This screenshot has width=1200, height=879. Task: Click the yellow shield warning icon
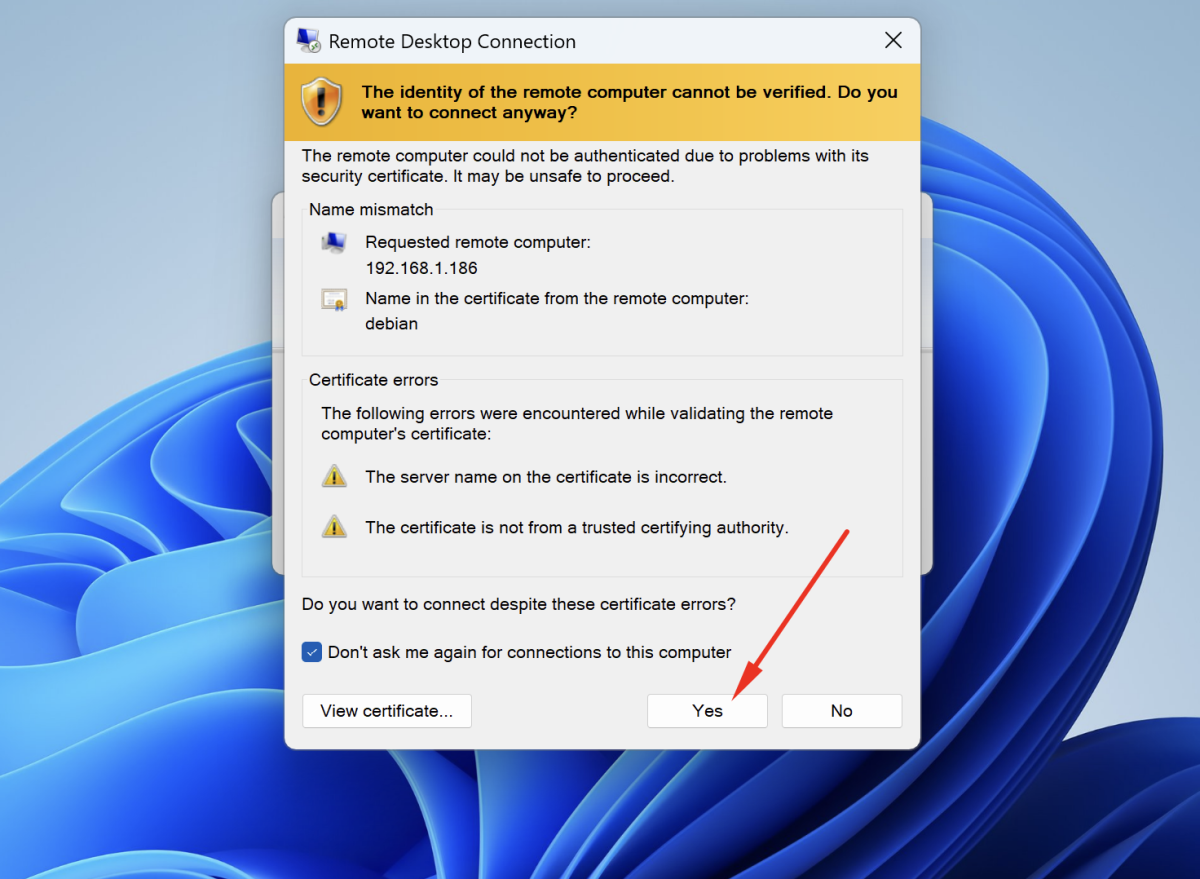click(322, 102)
